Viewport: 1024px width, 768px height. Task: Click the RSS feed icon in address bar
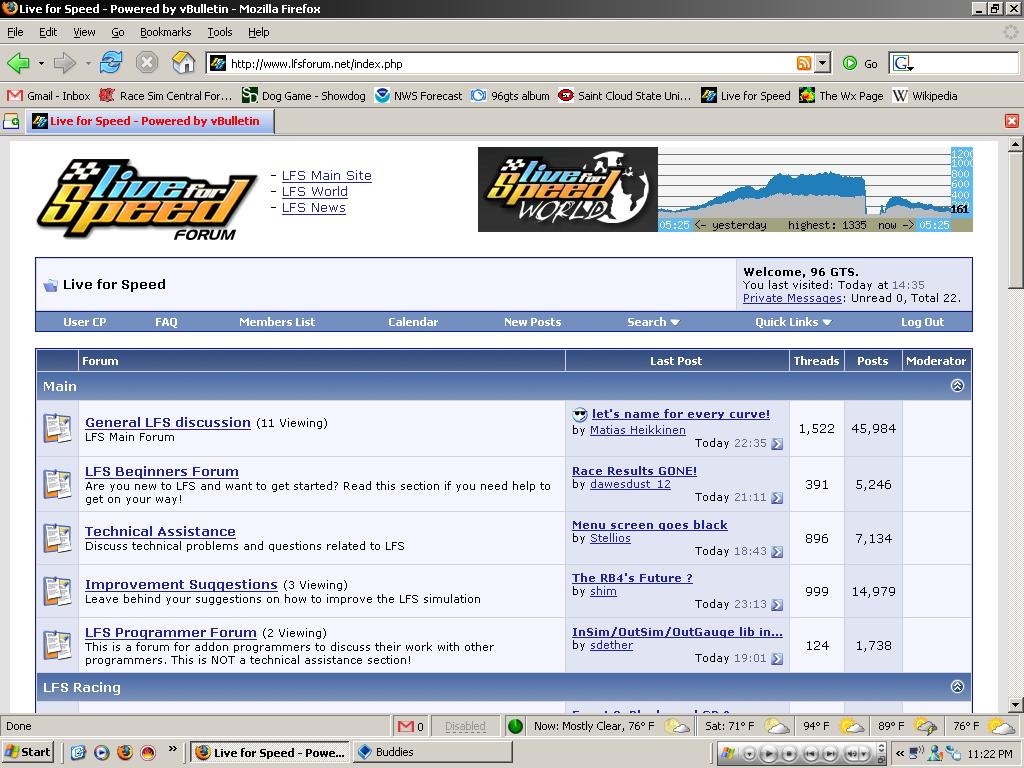click(x=804, y=63)
